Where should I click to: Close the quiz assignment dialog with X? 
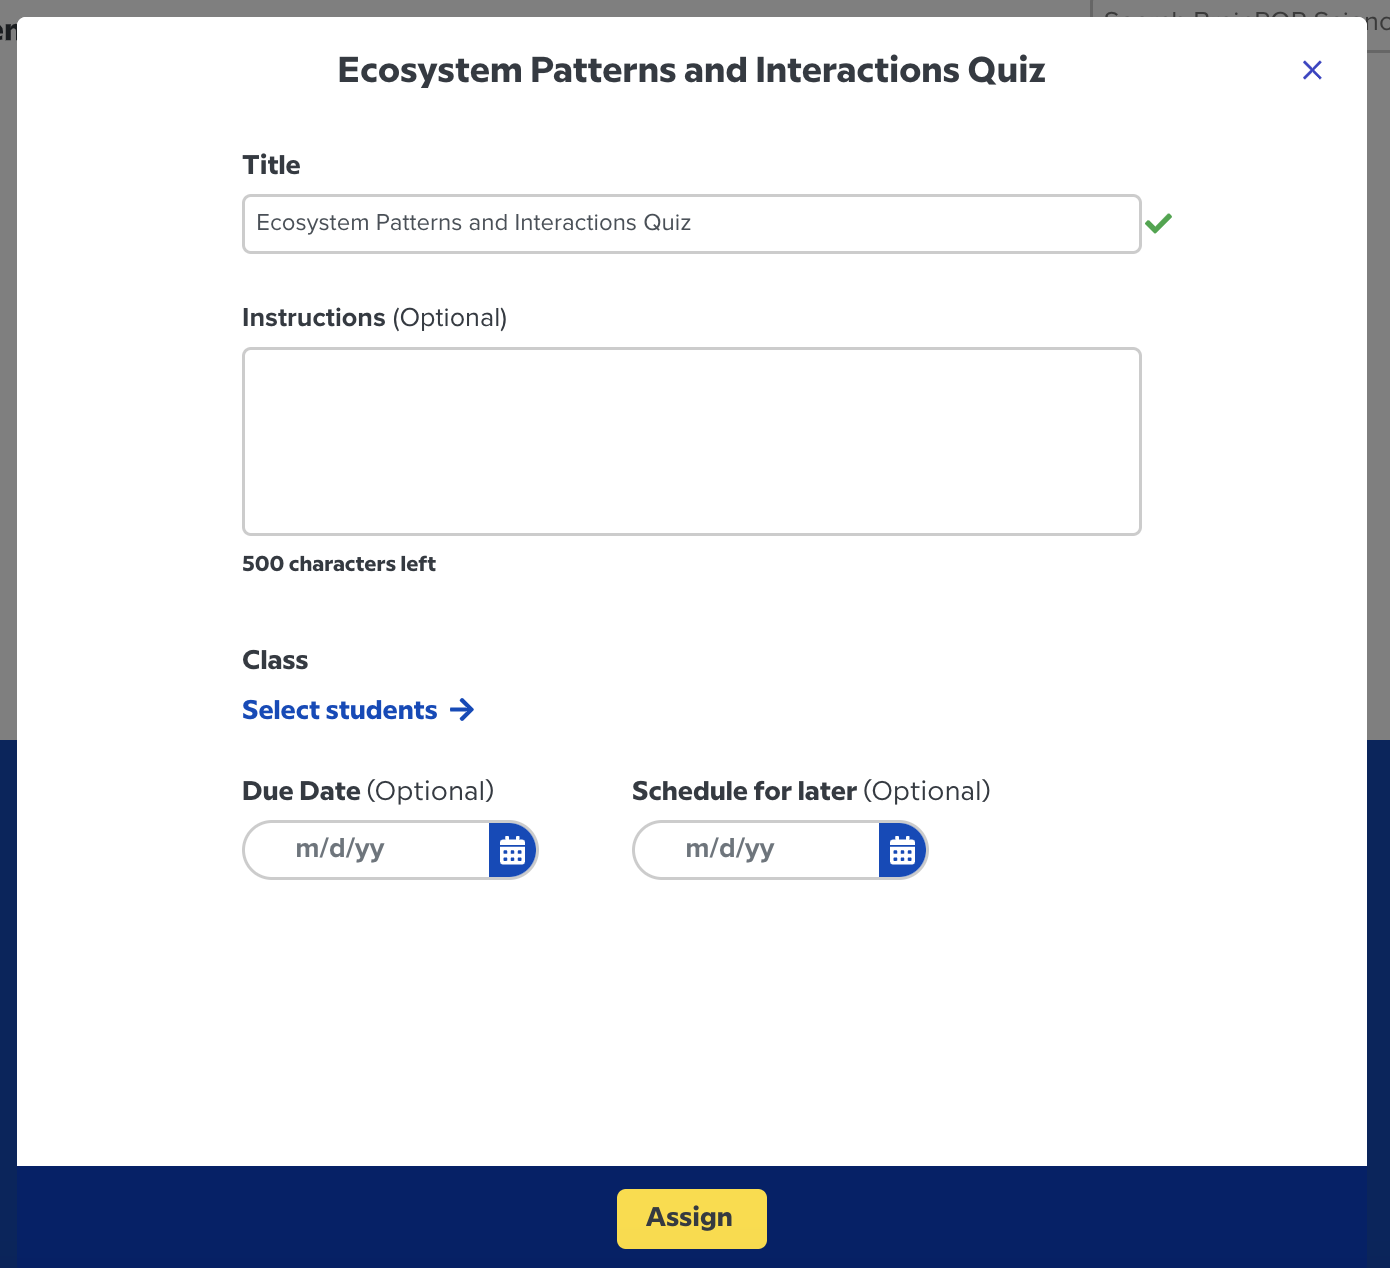(1312, 70)
